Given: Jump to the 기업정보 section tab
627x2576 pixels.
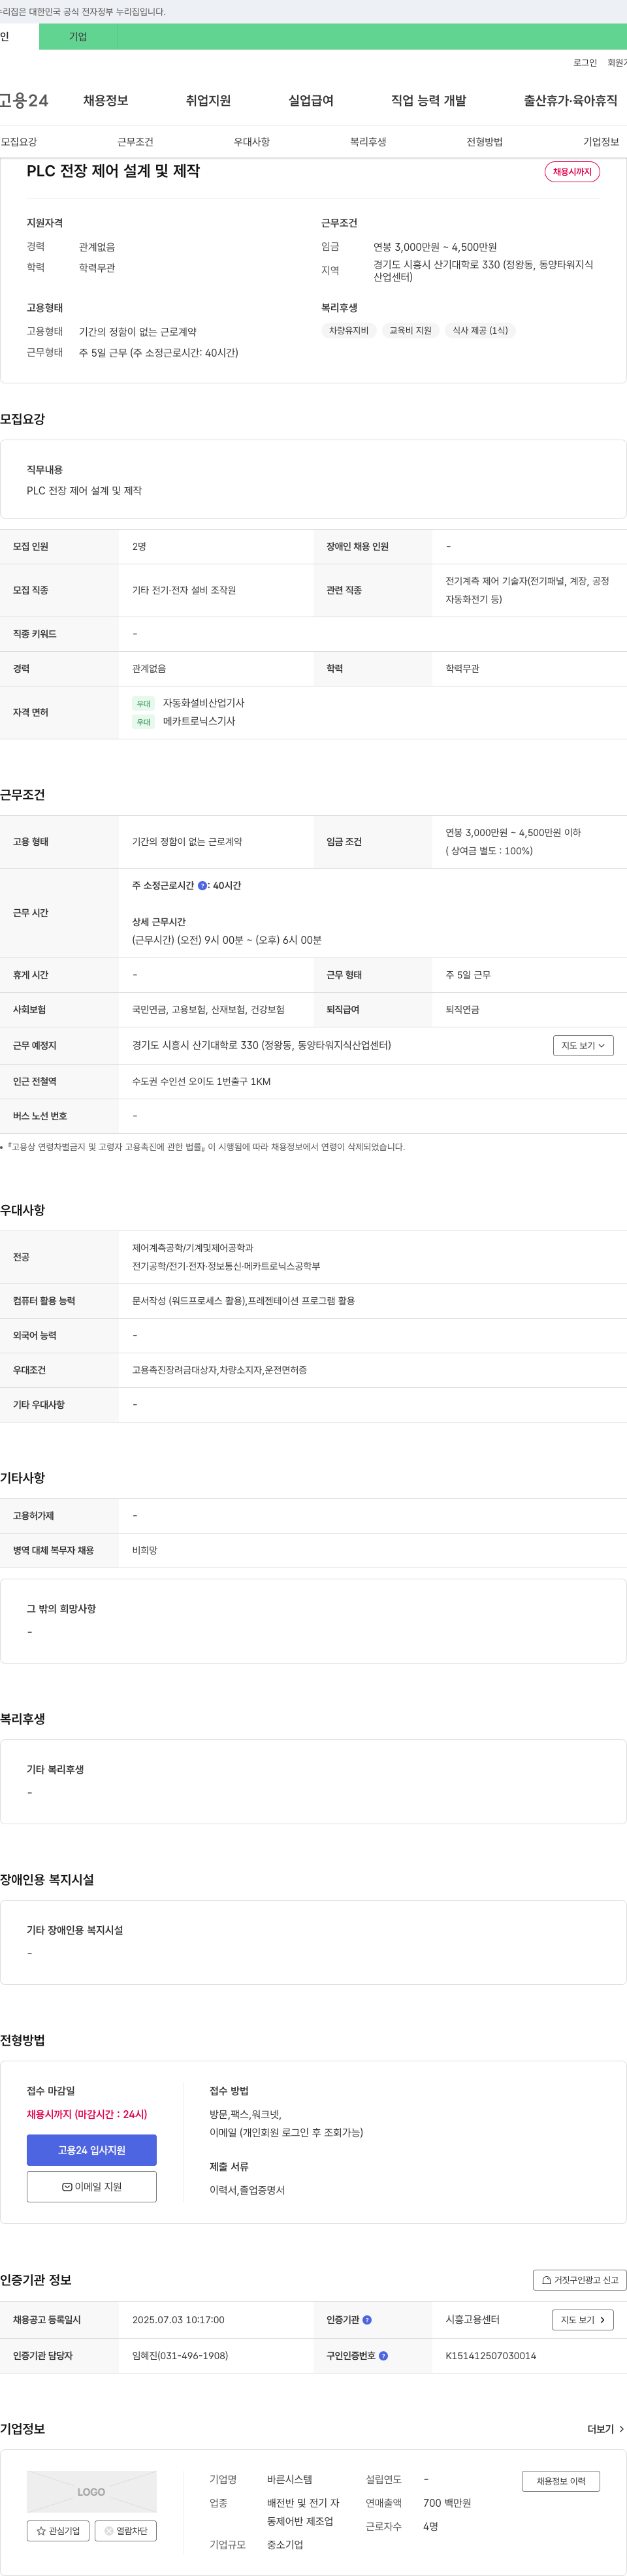Looking at the screenshot, I should [601, 142].
